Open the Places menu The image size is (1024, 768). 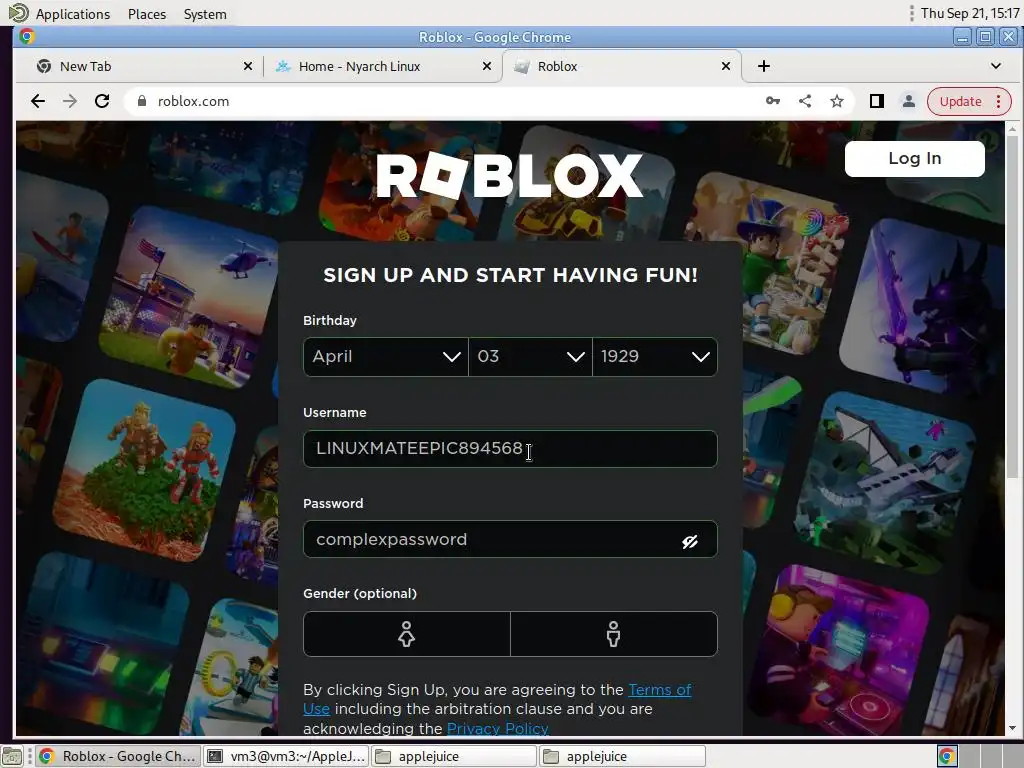pos(147,14)
